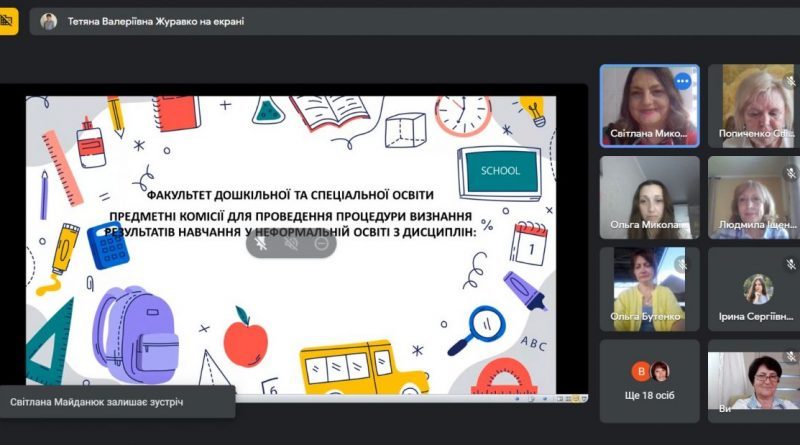Click the presenter avatar beside Тетяна Валеріївна Журавко
Image resolution: width=800 pixels, height=445 pixels.
click(x=48, y=21)
